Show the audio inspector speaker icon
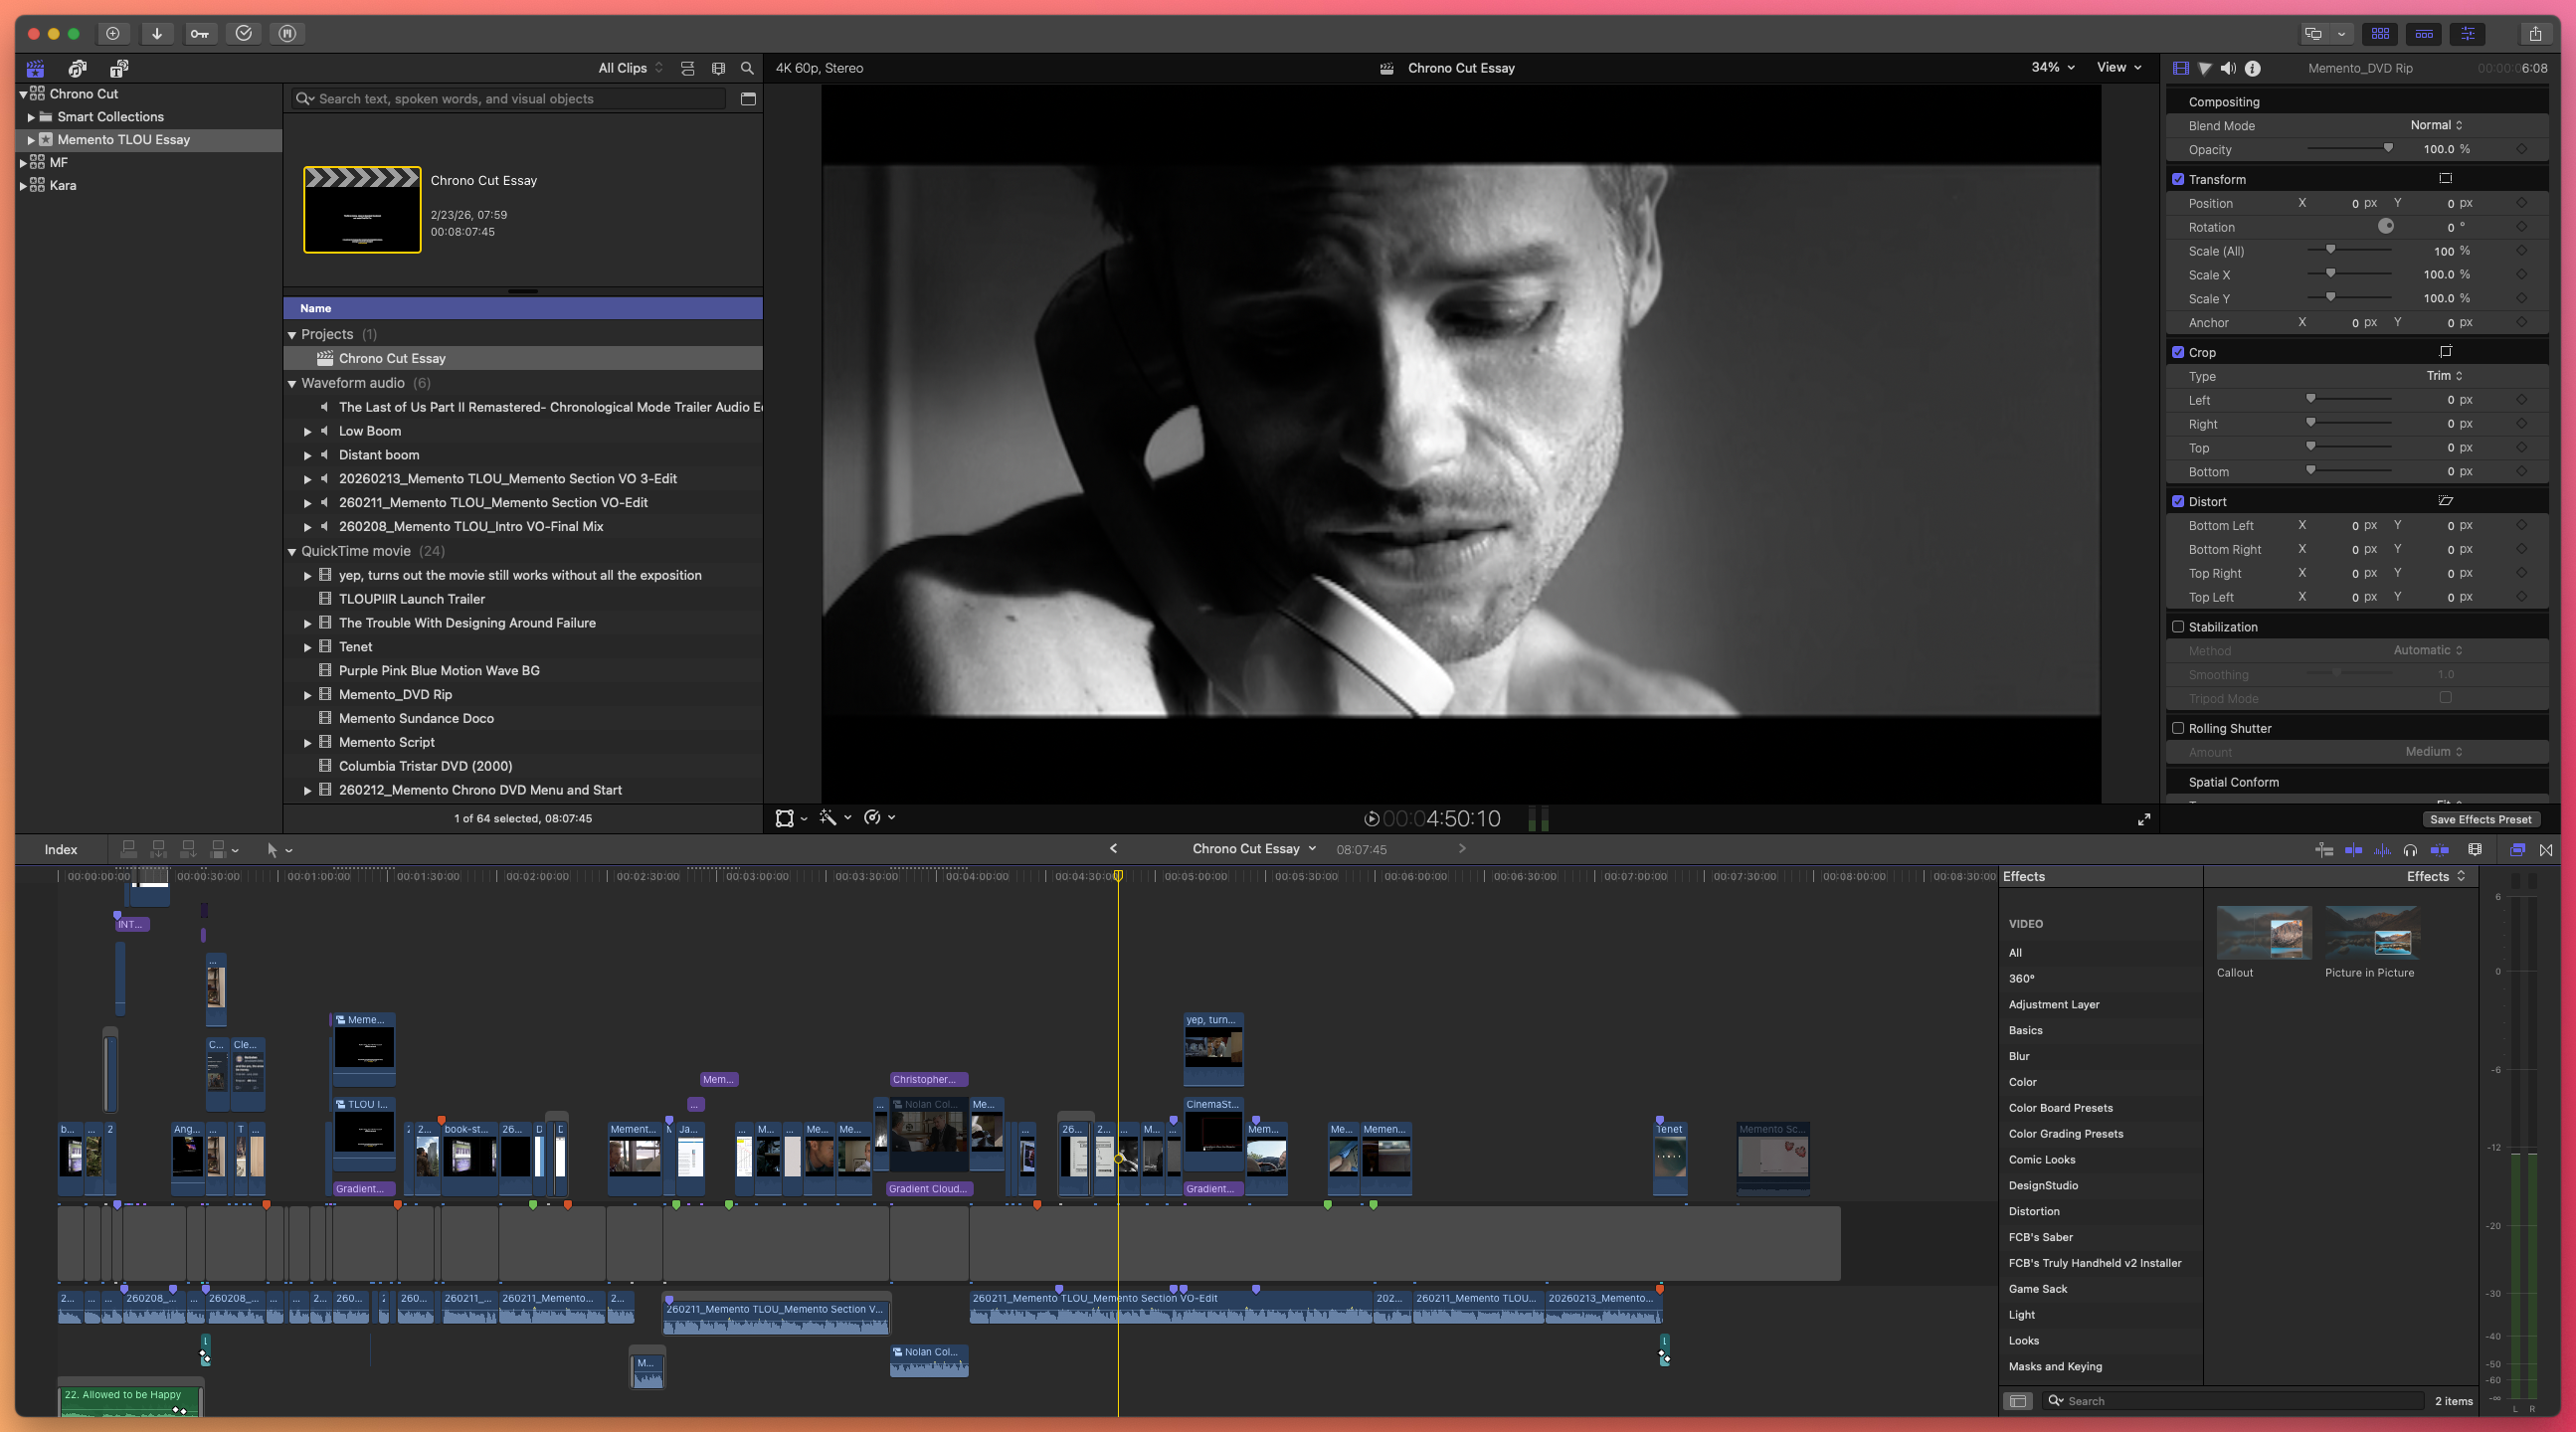 click(x=2228, y=68)
